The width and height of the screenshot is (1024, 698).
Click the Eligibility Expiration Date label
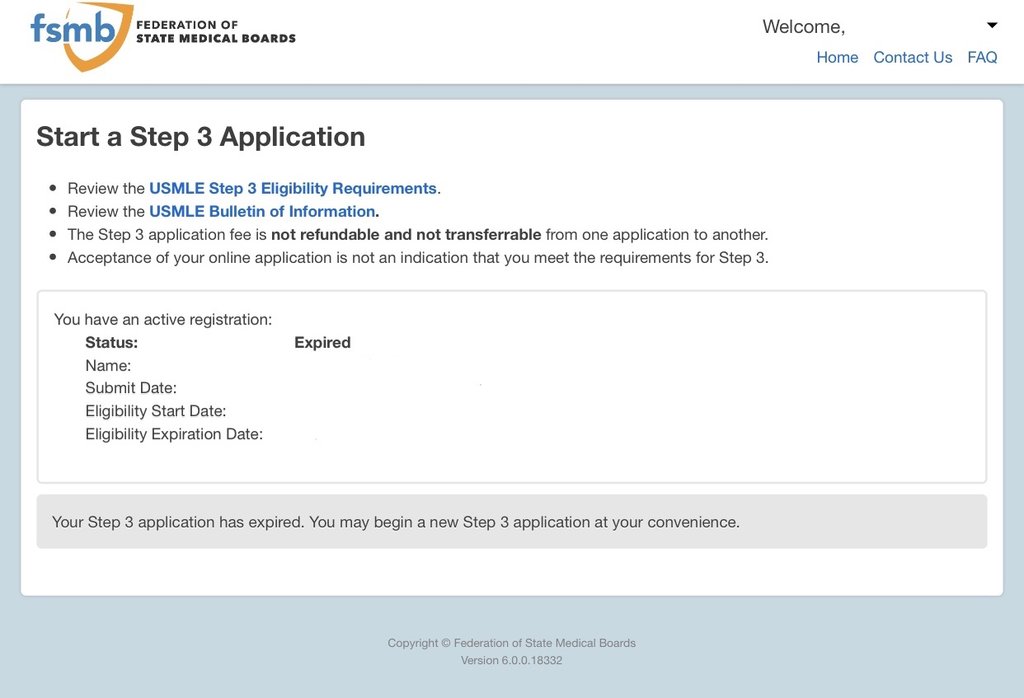tap(174, 434)
